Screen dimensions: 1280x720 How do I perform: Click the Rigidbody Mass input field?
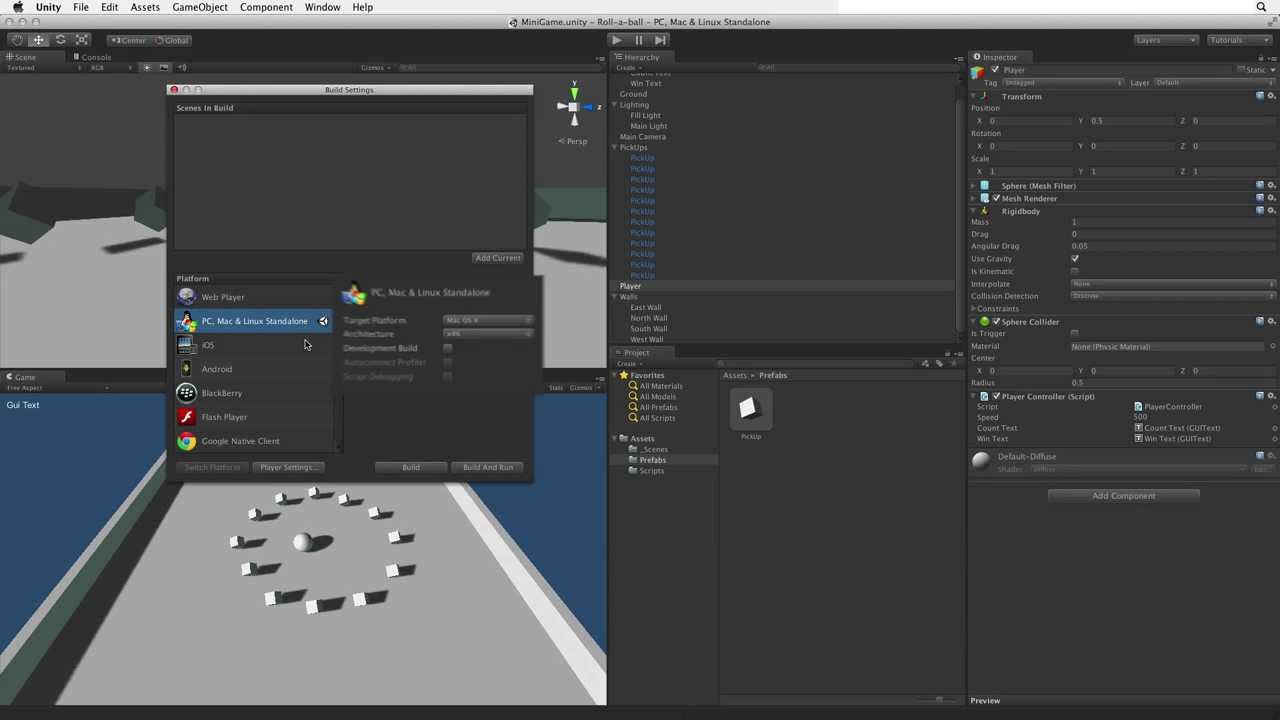pos(1174,222)
